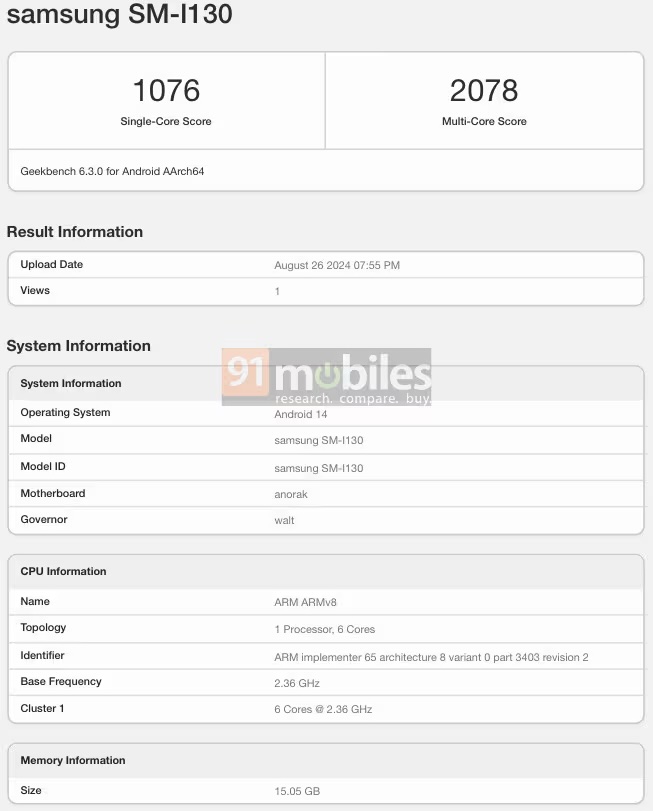The height and width of the screenshot is (811, 653).
Task: Click the Single-Core Score label
Action: (x=166, y=121)
